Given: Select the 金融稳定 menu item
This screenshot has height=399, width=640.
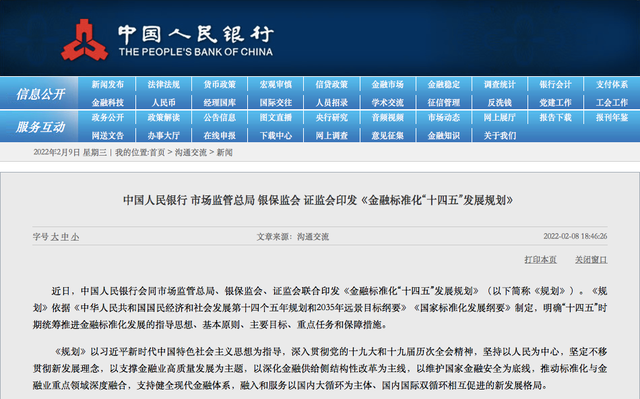Looking at the screenshot, I should pyautogui.click(x=444, y=84).
